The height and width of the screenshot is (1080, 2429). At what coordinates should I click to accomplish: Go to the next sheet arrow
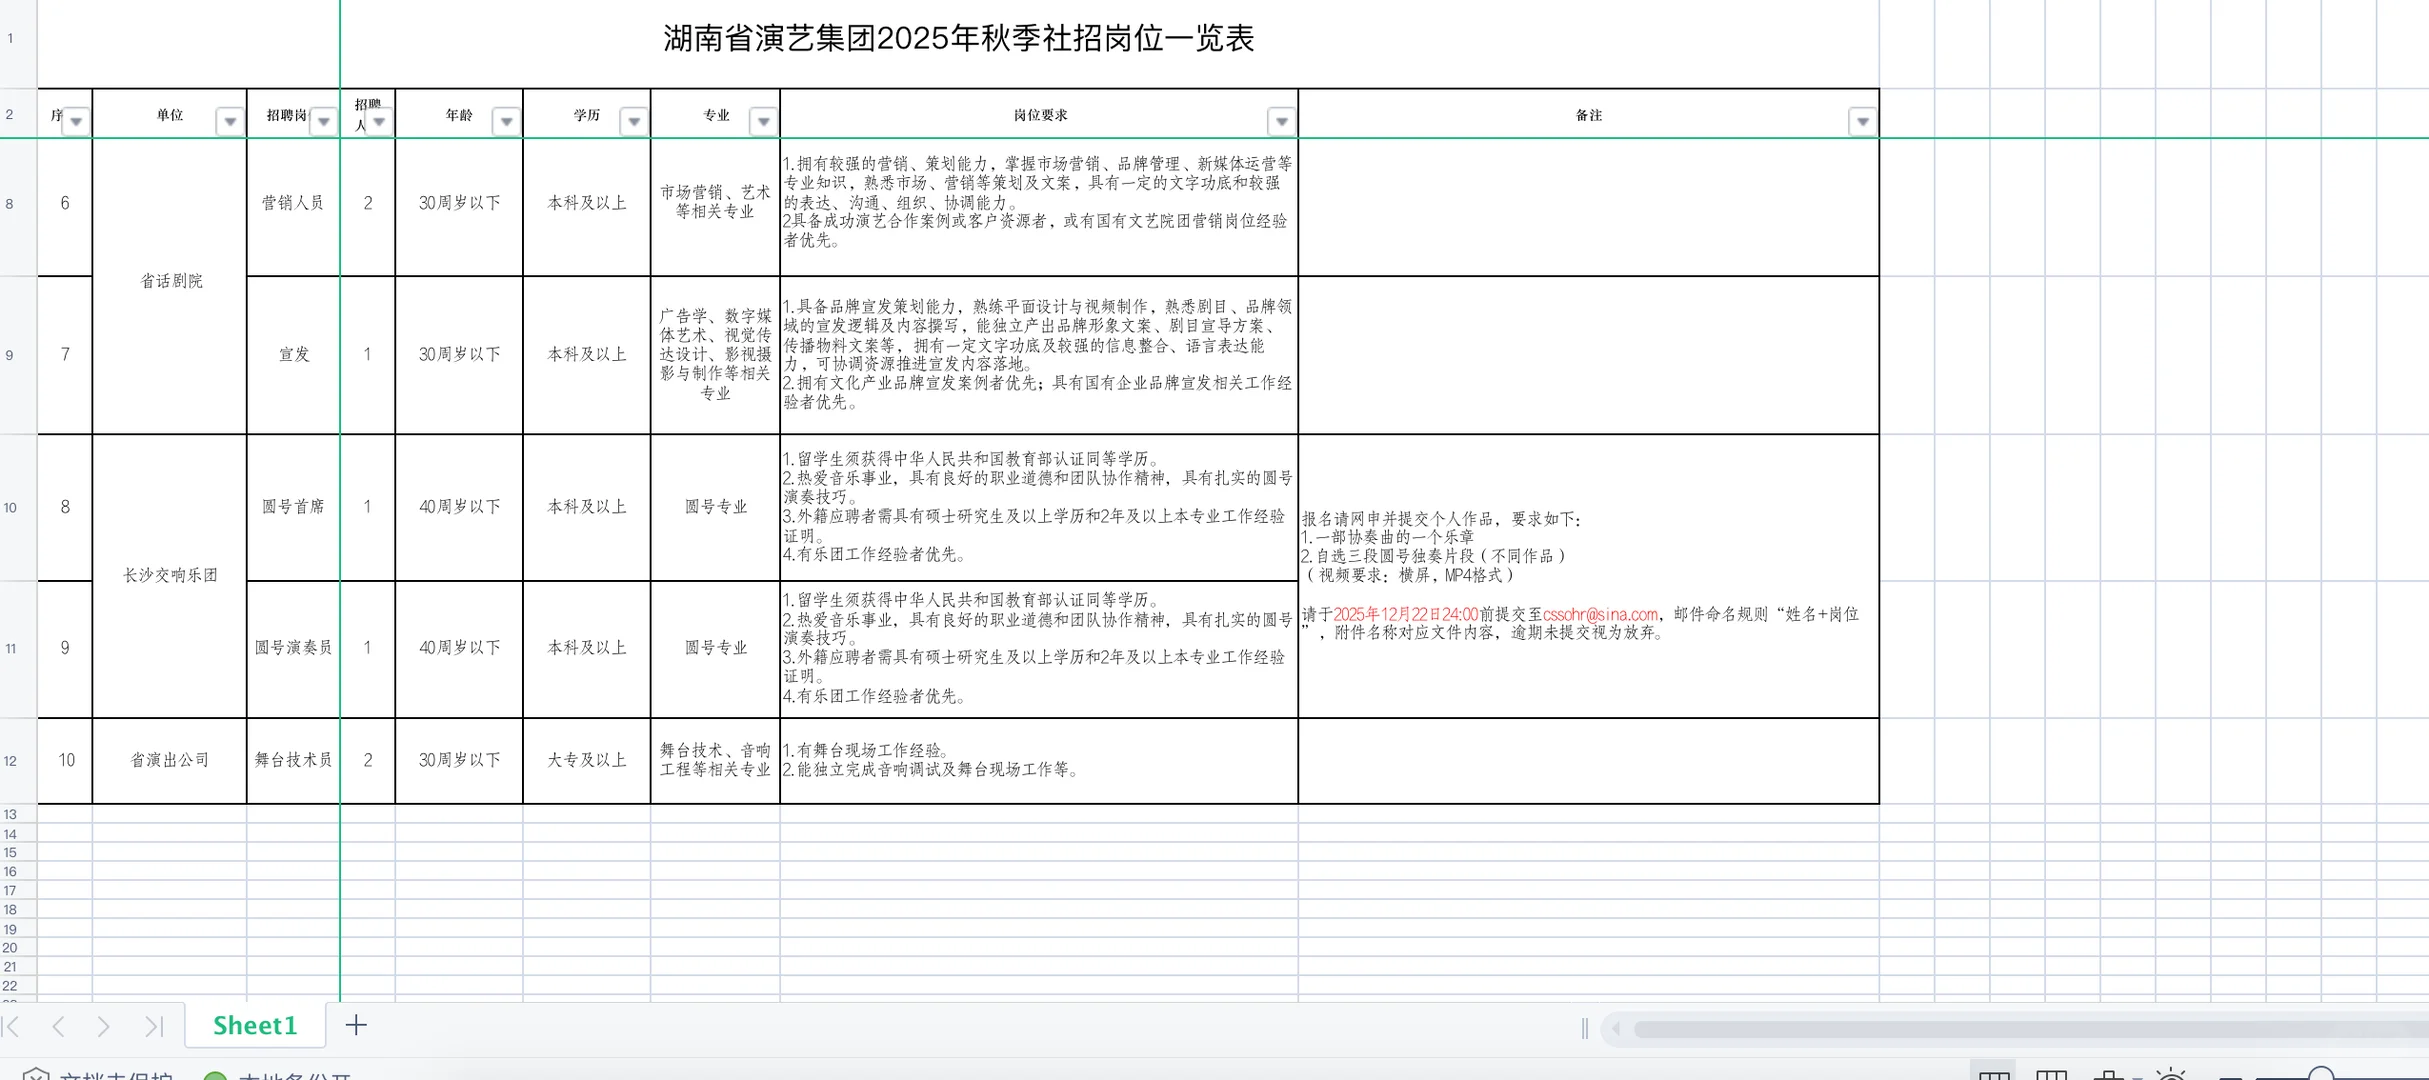(x=104, y=1026)
